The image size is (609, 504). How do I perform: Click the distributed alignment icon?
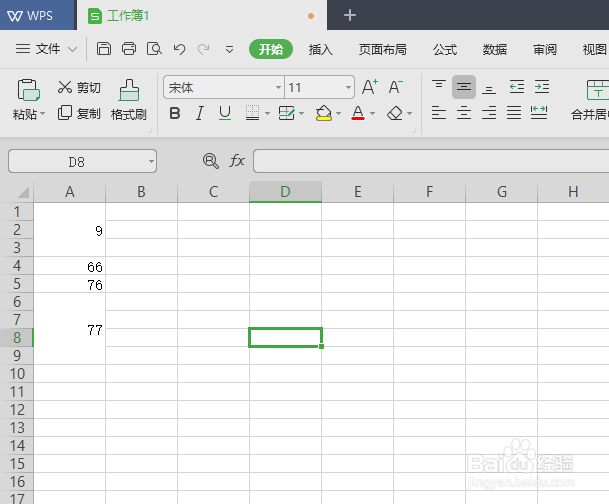(539, 113)
